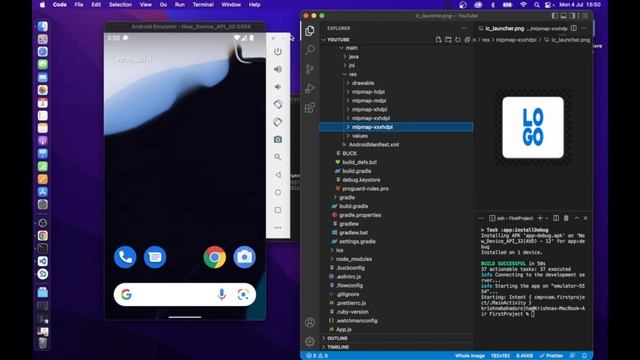This screenshot has height=360, width=640.
Task: Take an emulator screenshot with camera icon
Action: pyautogui.click(x=278, y=140)
